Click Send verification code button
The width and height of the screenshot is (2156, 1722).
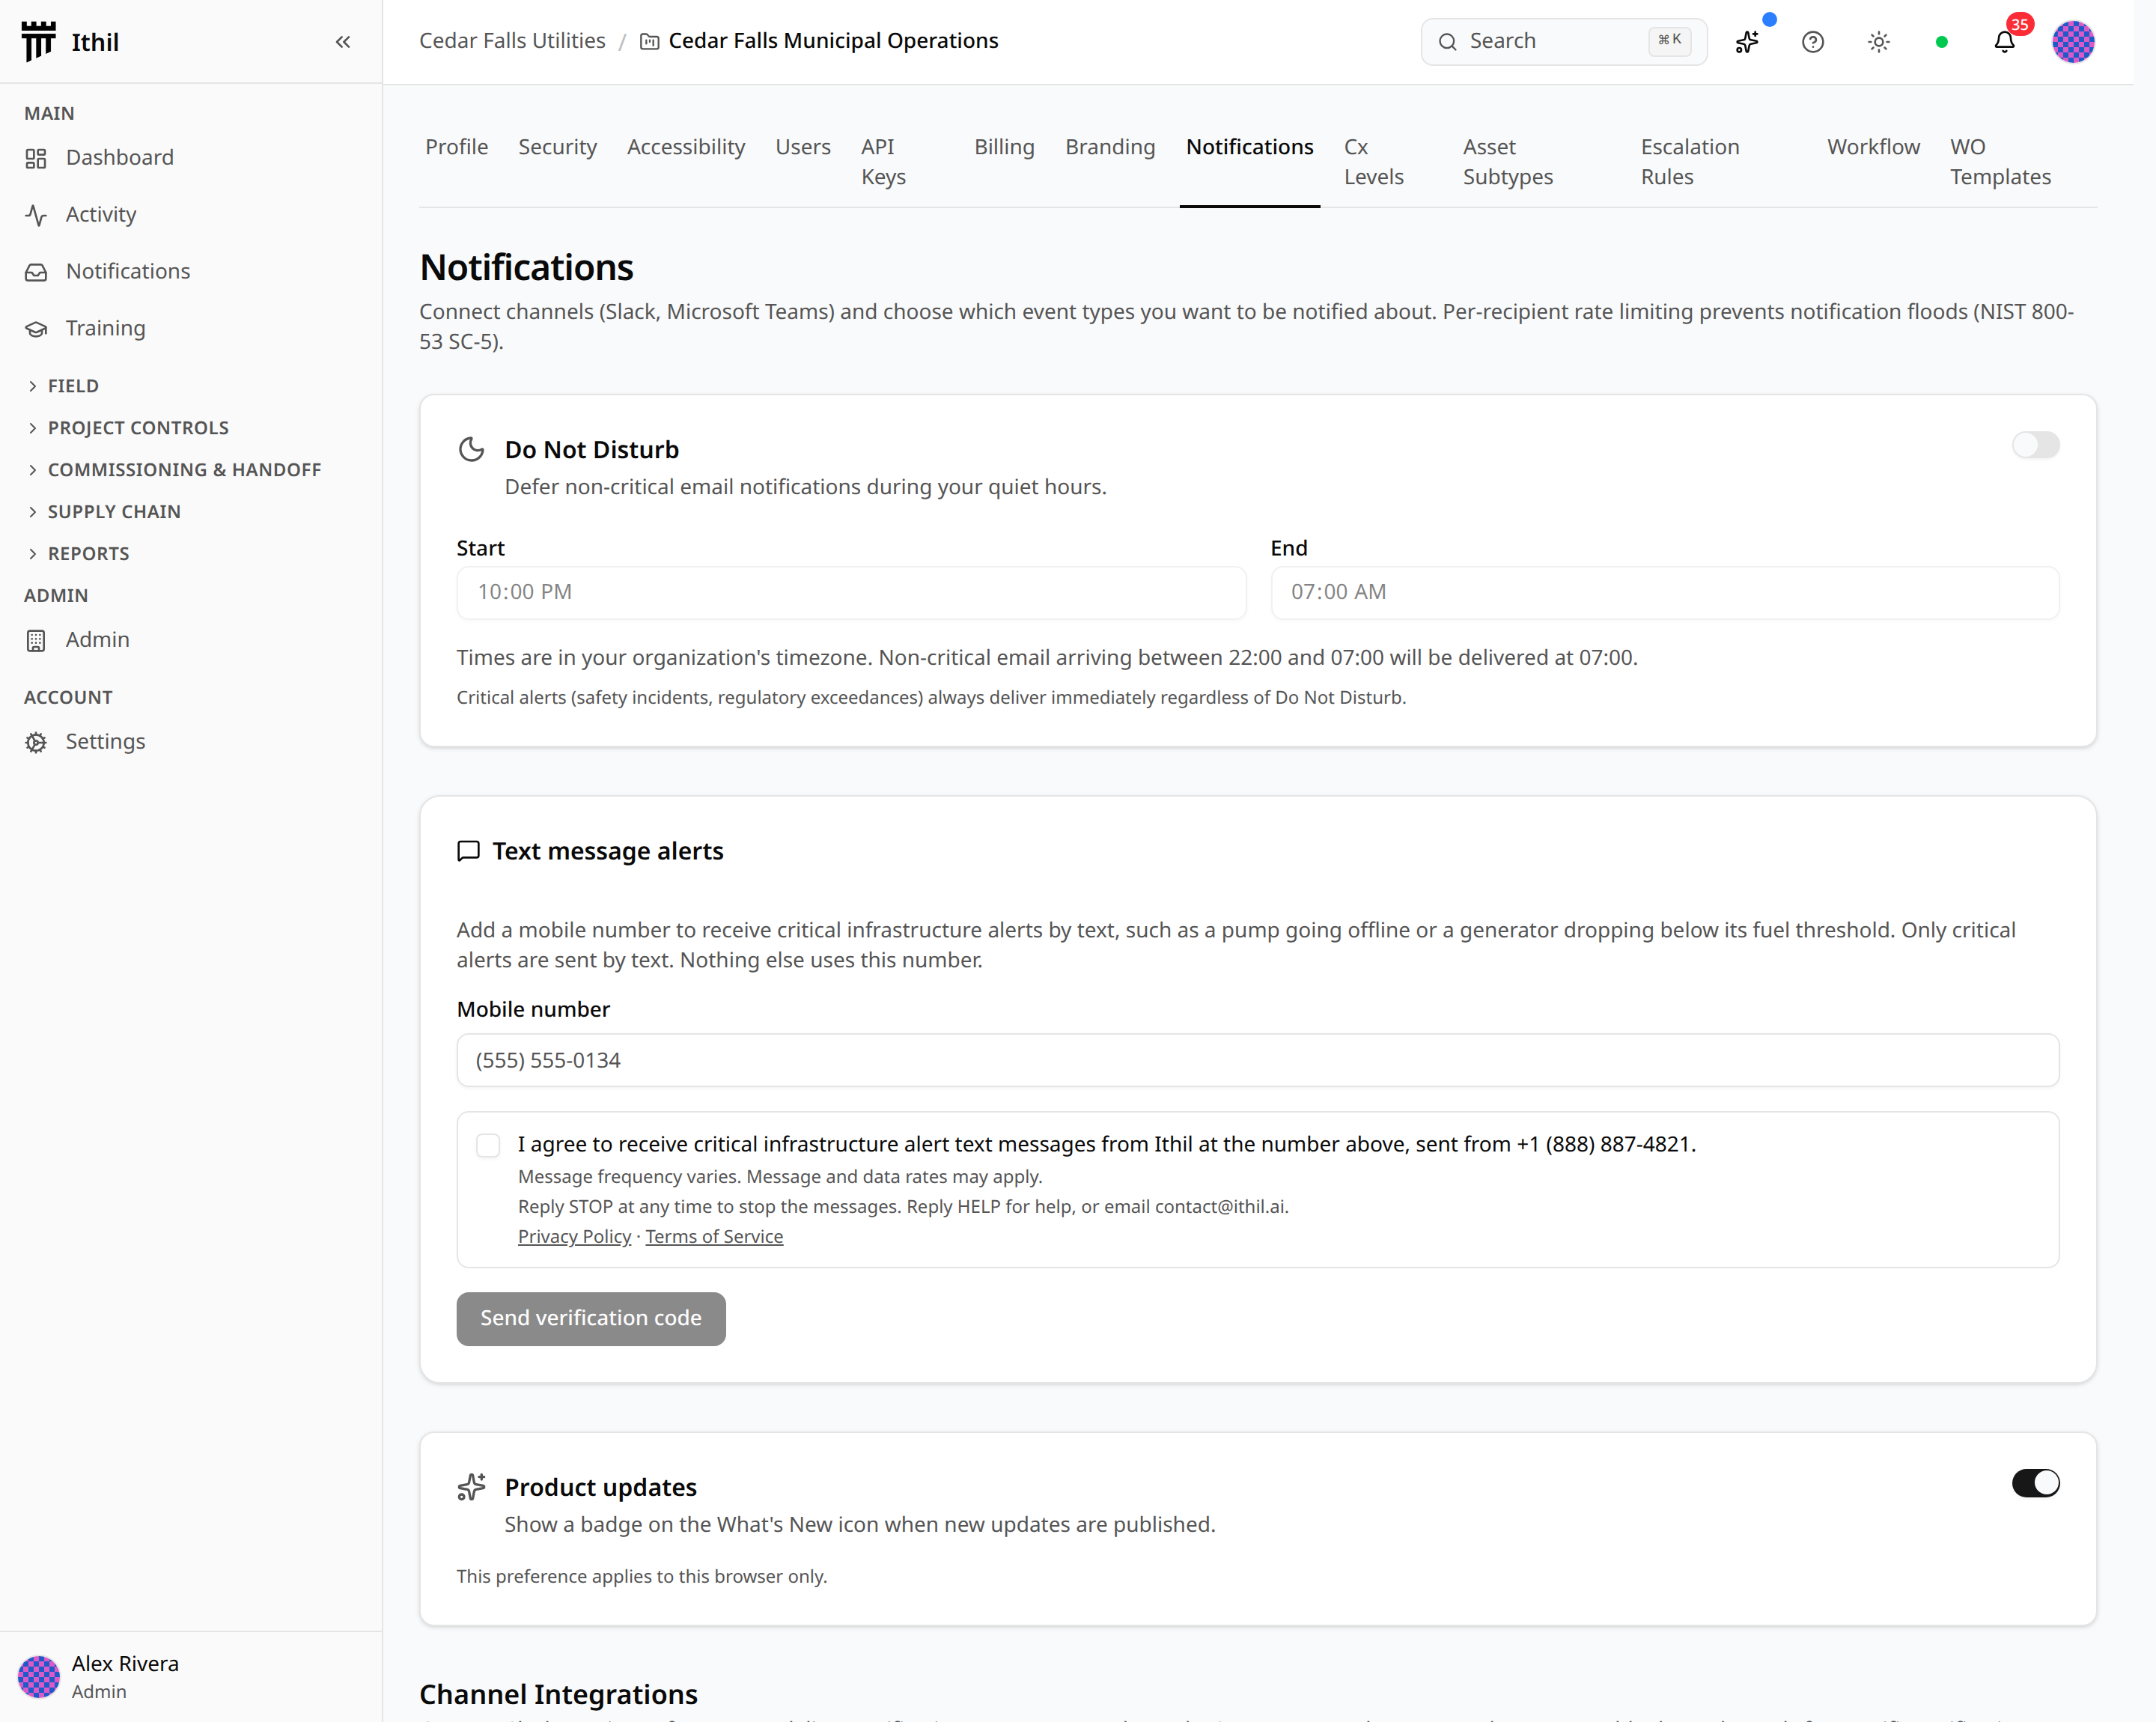point(591,1319)
